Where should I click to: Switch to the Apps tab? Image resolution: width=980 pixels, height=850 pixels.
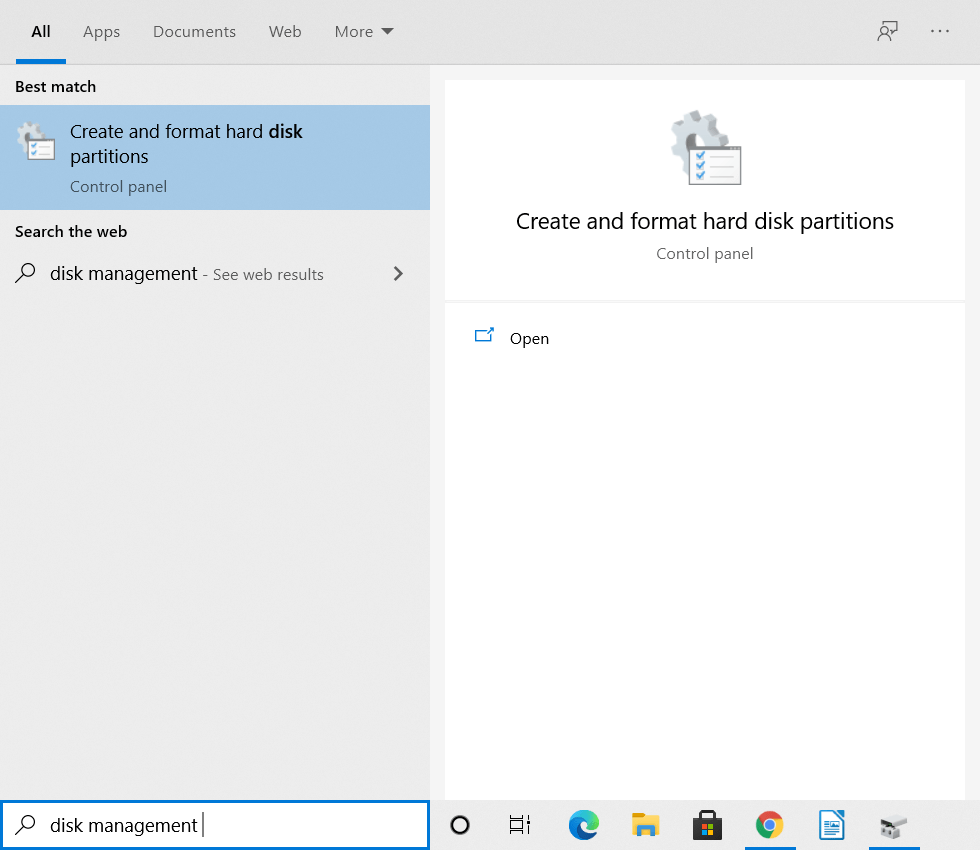[x=101, y=31]
